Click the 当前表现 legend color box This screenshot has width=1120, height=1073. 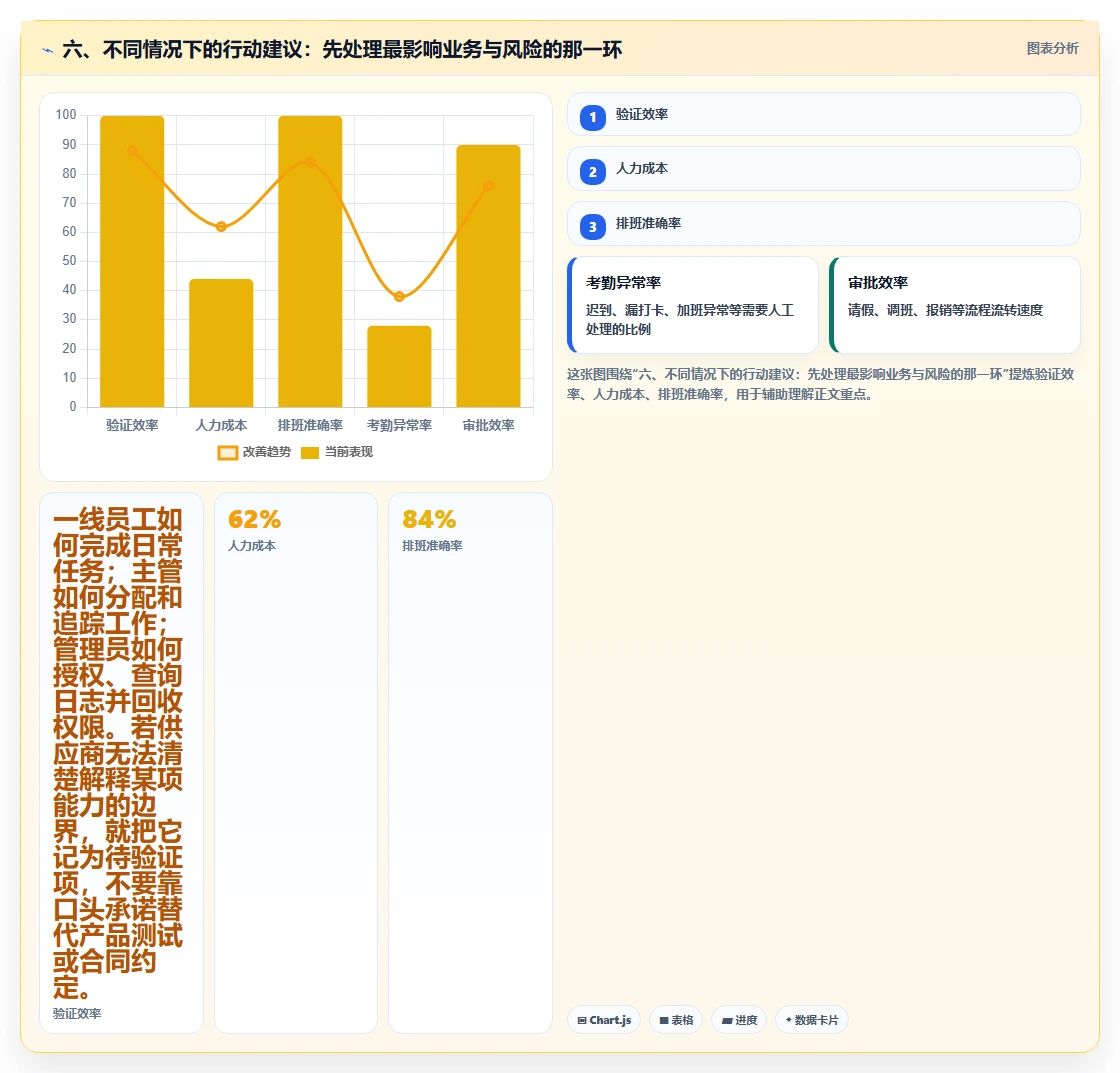point(310,453)
